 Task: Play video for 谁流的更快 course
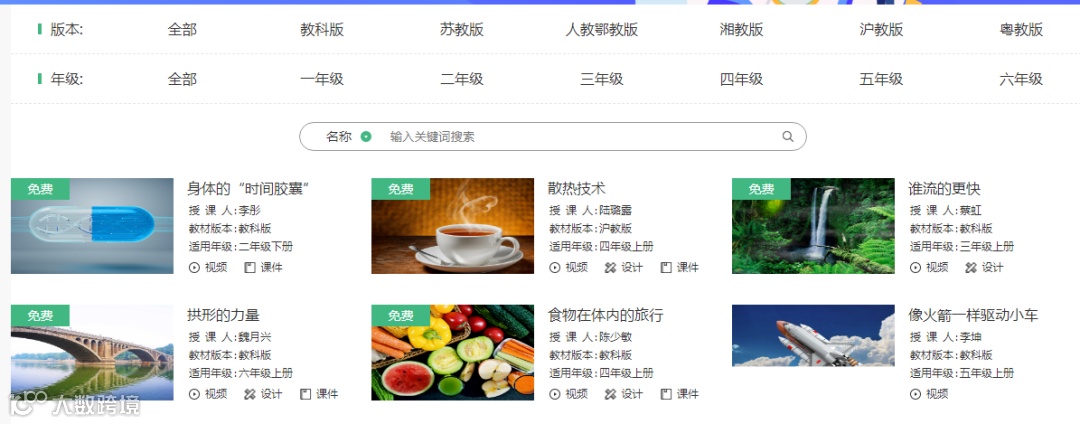point(929,267)
